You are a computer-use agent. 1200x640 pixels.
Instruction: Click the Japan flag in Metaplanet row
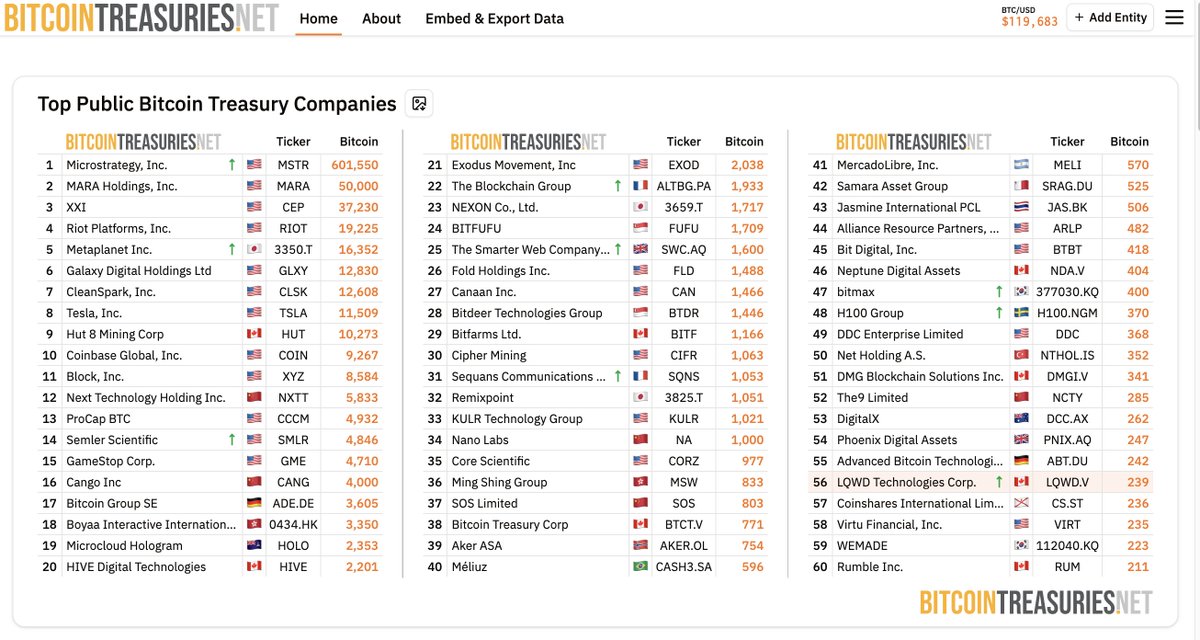pos(254,250)
